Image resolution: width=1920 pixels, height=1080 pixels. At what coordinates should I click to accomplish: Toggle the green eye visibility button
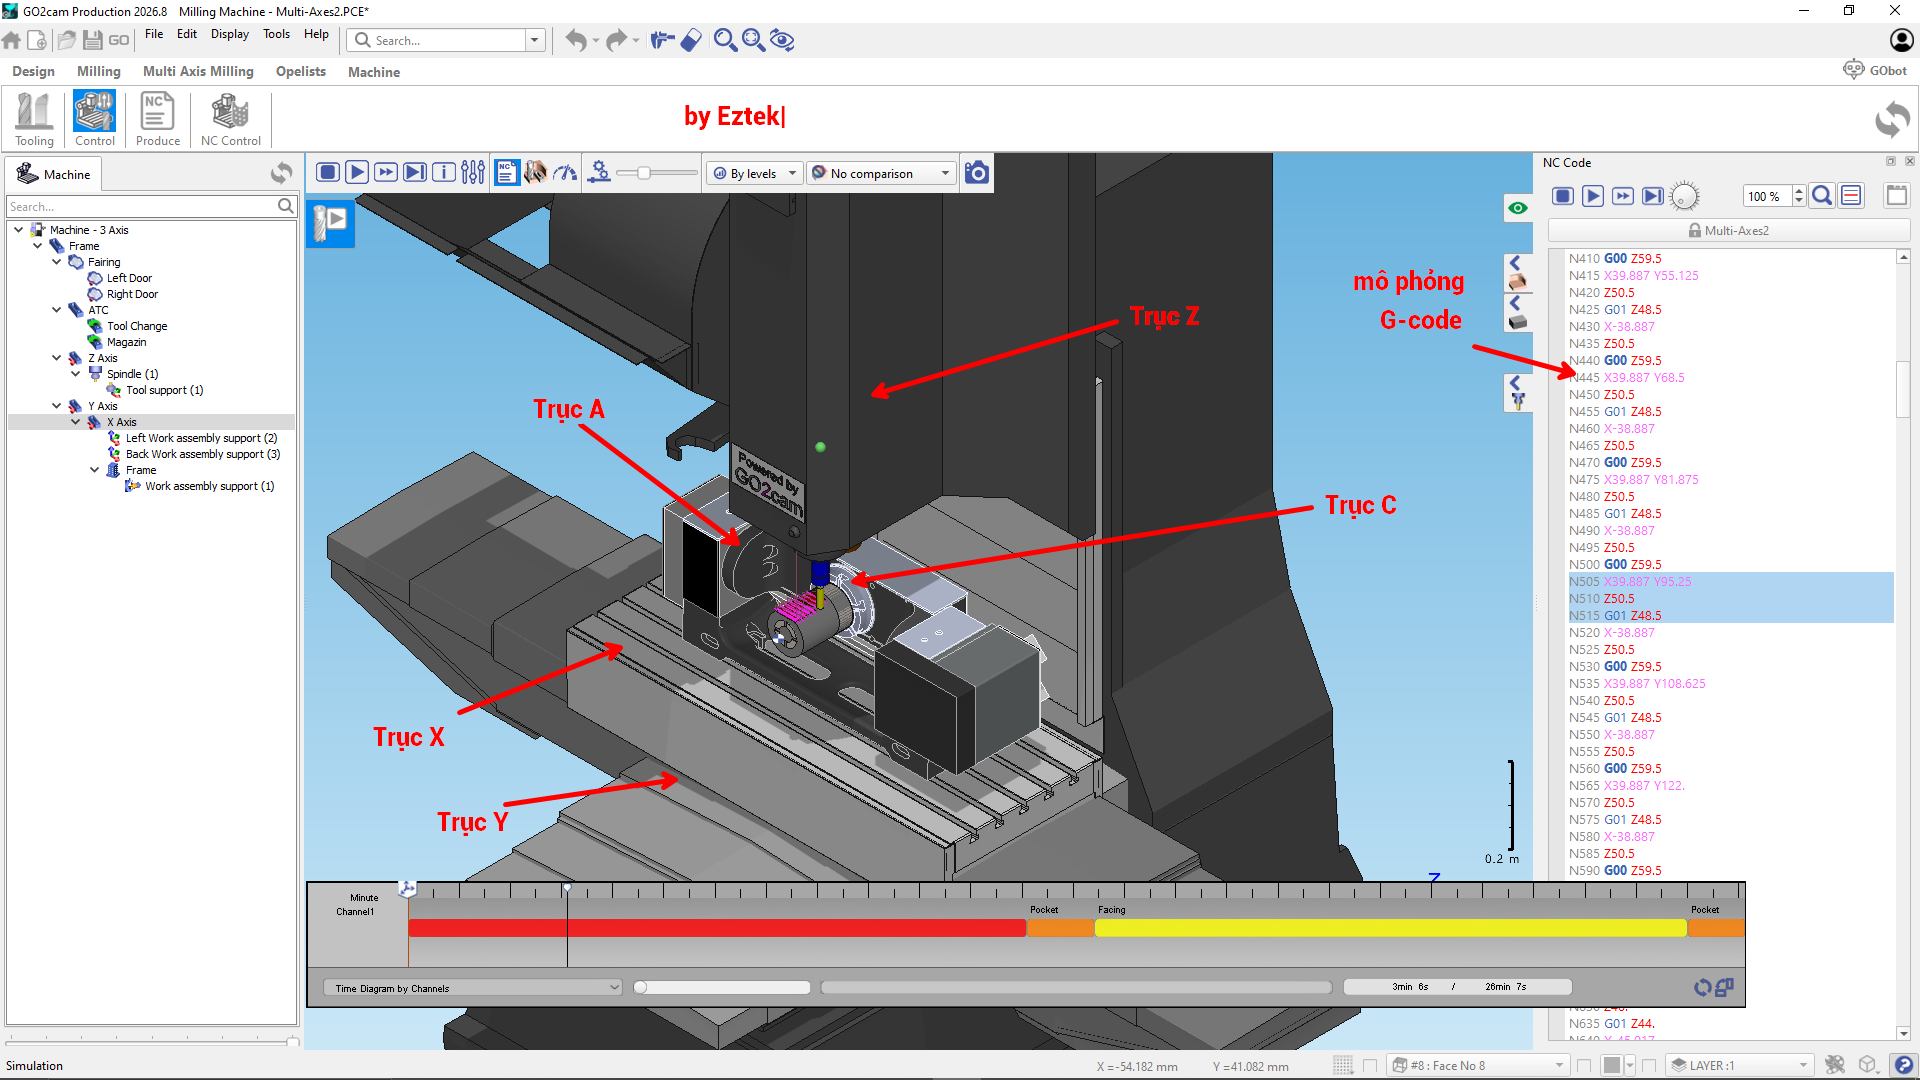[1518, 208]
